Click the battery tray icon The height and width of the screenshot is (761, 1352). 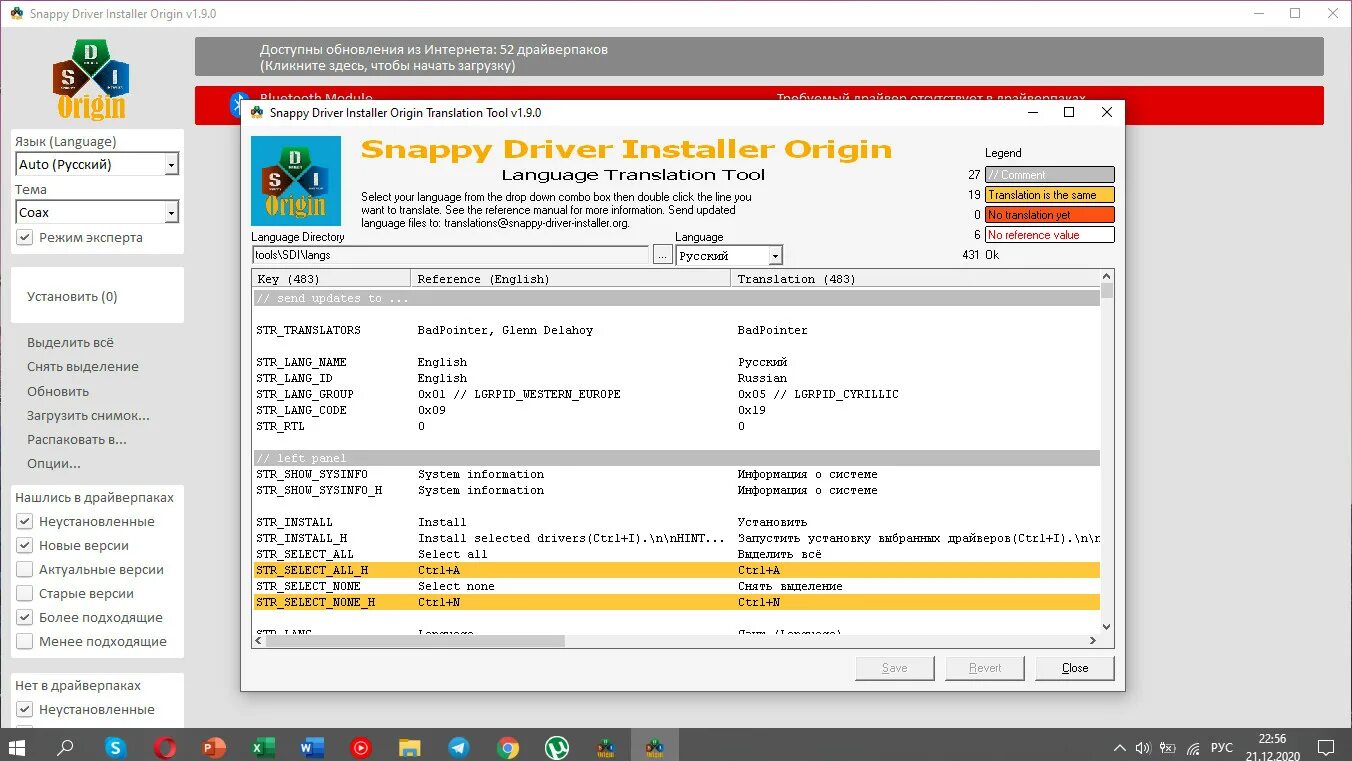click(1168, 748)
